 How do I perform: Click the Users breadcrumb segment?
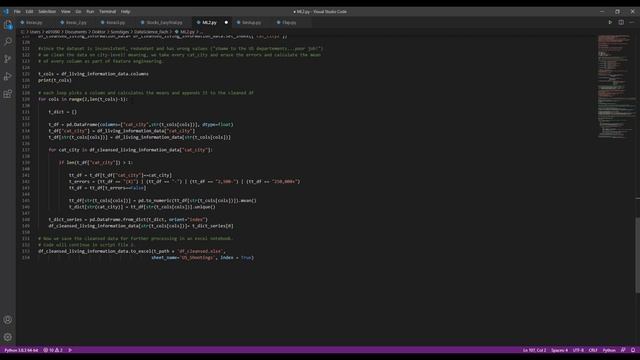pyautogui.click(x=35, y=31)
